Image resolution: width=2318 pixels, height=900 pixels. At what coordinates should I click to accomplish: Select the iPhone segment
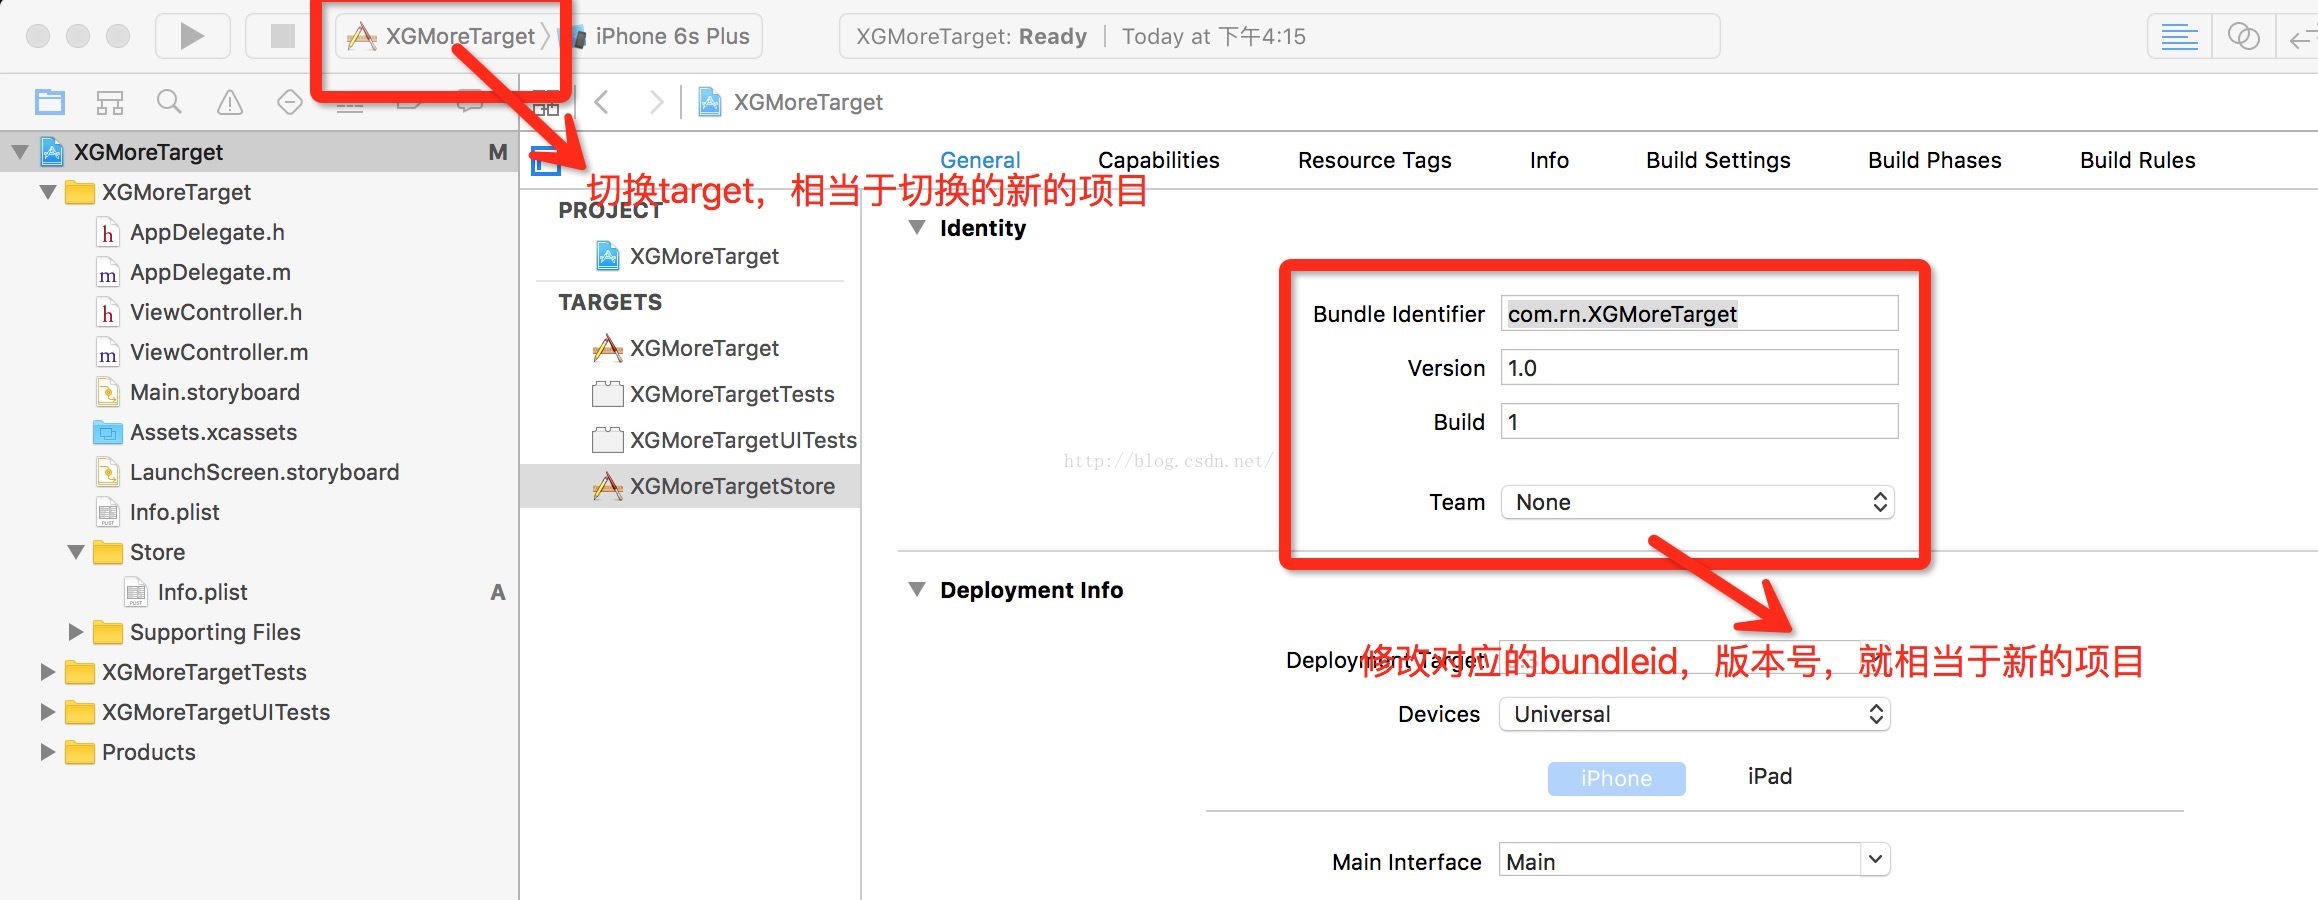tap(1616, 778)
